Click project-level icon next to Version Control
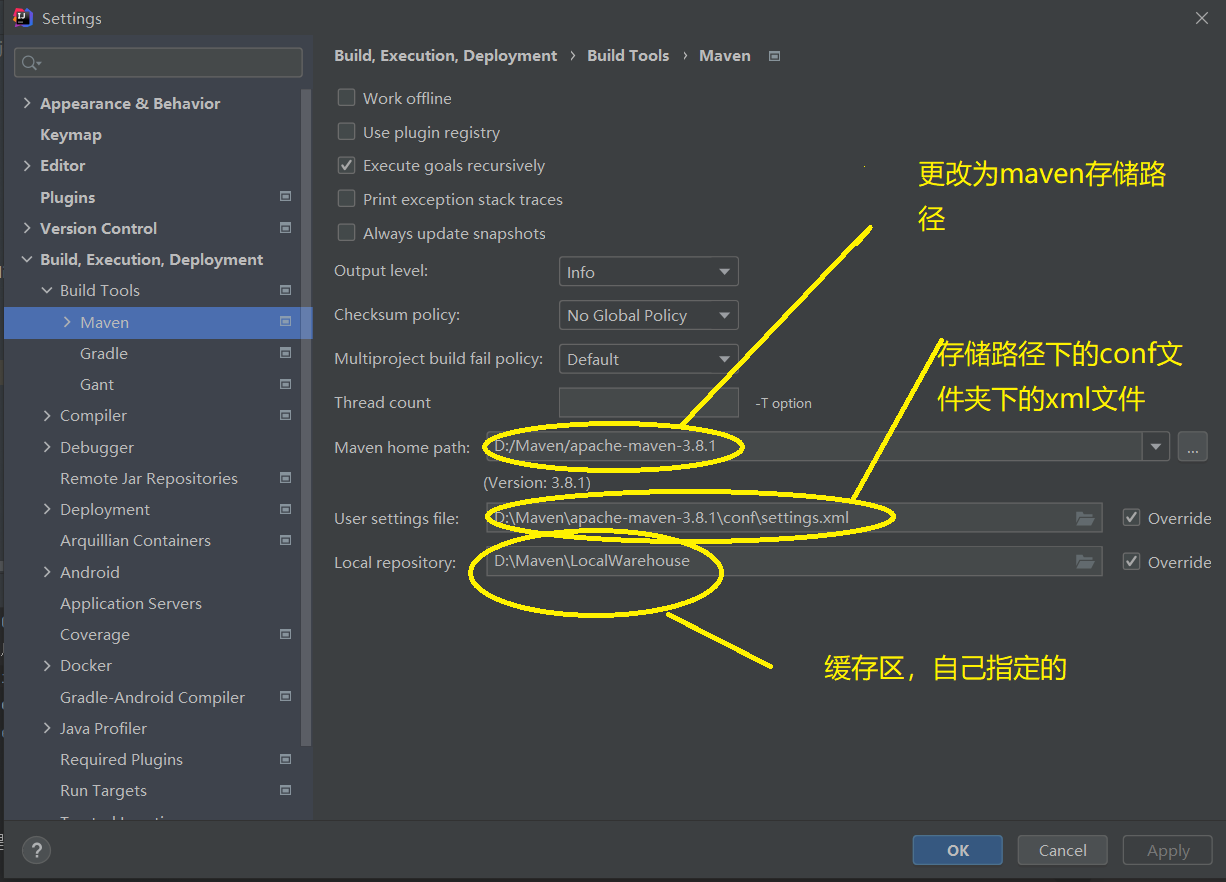The image size is (1226, 882). pyautogui.click(x=286, y=228)
